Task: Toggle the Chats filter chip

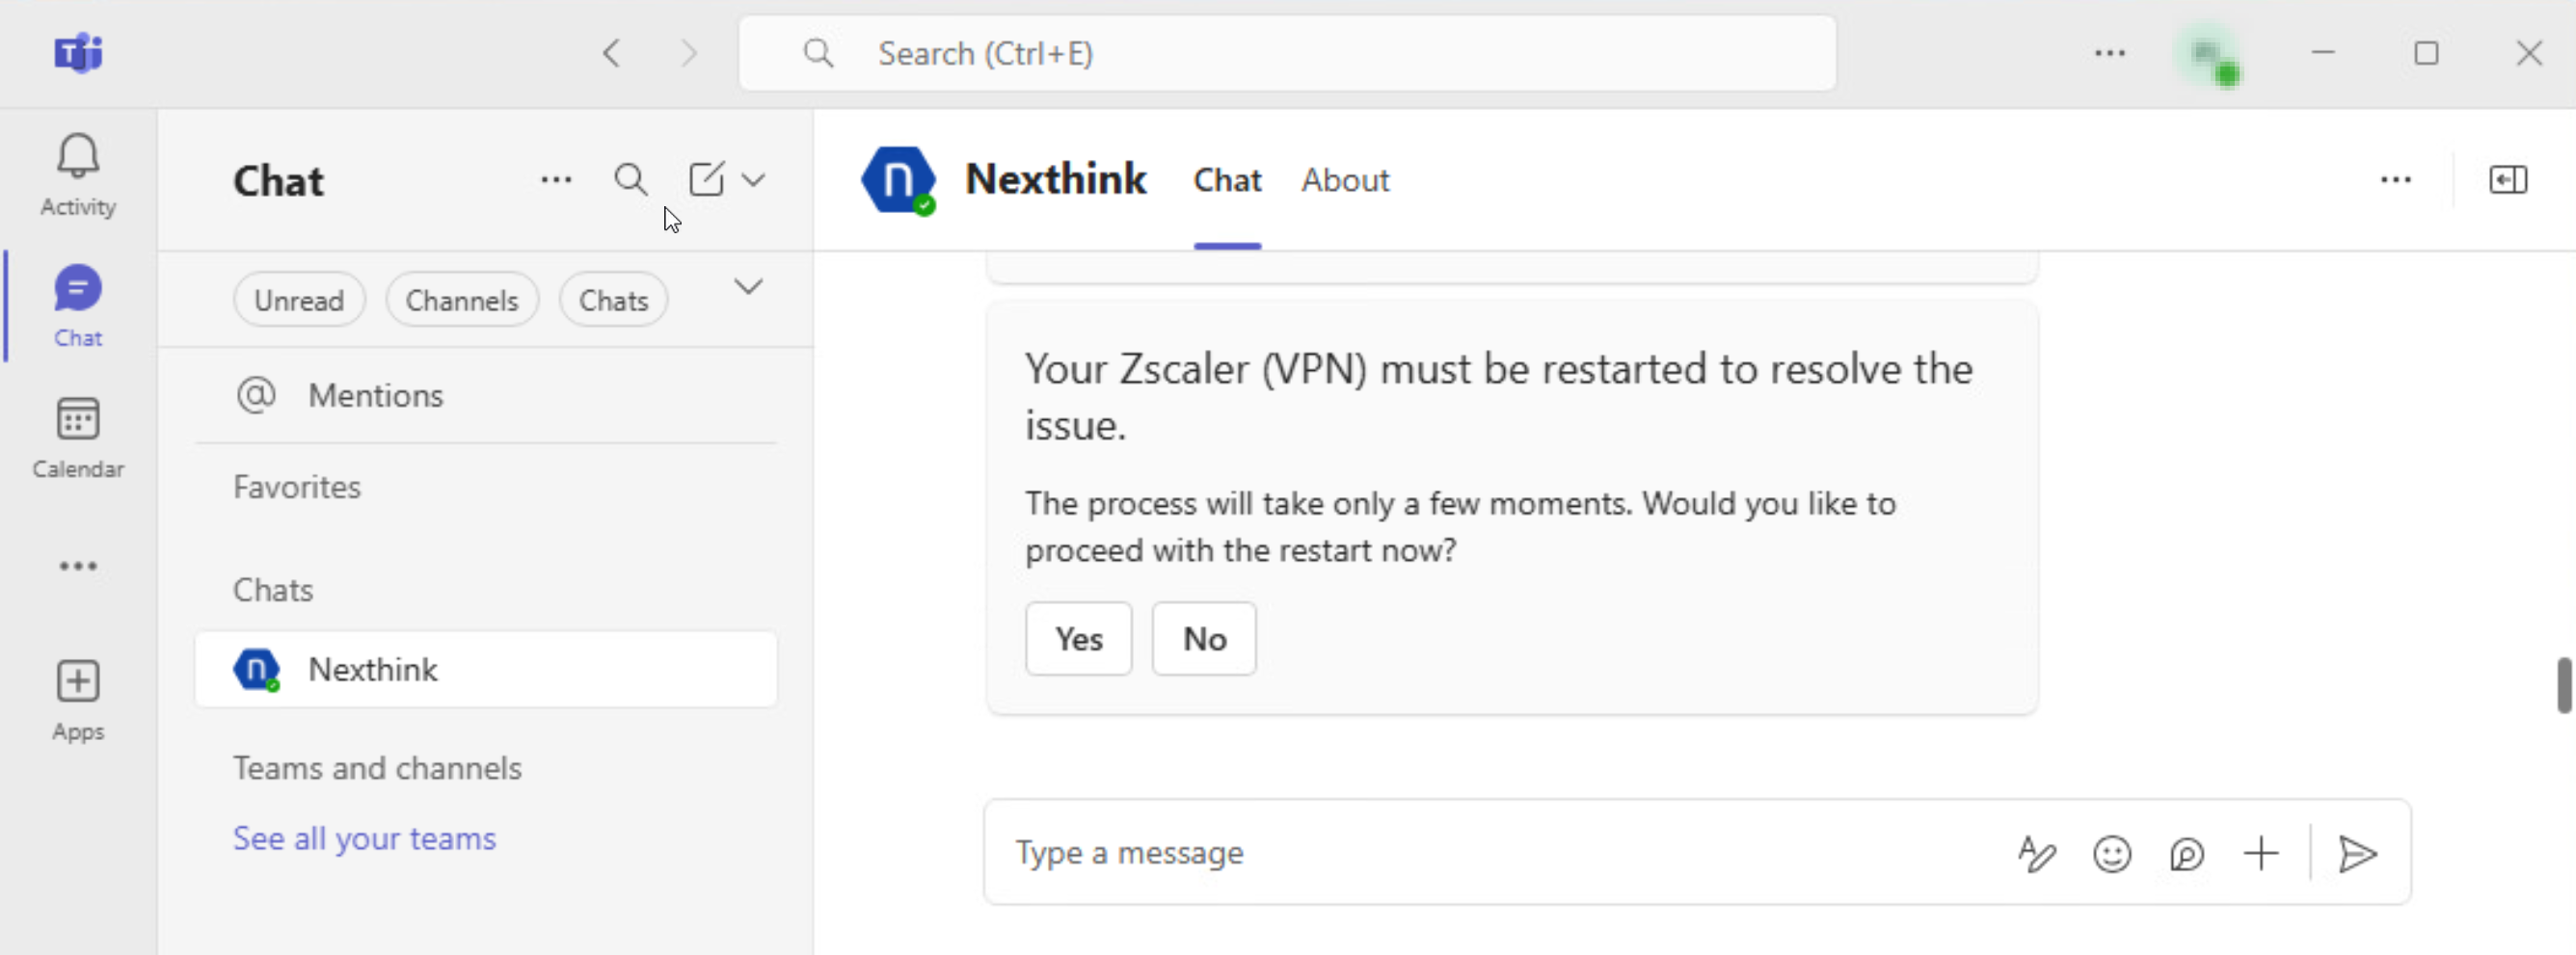Action: (613, 300)
